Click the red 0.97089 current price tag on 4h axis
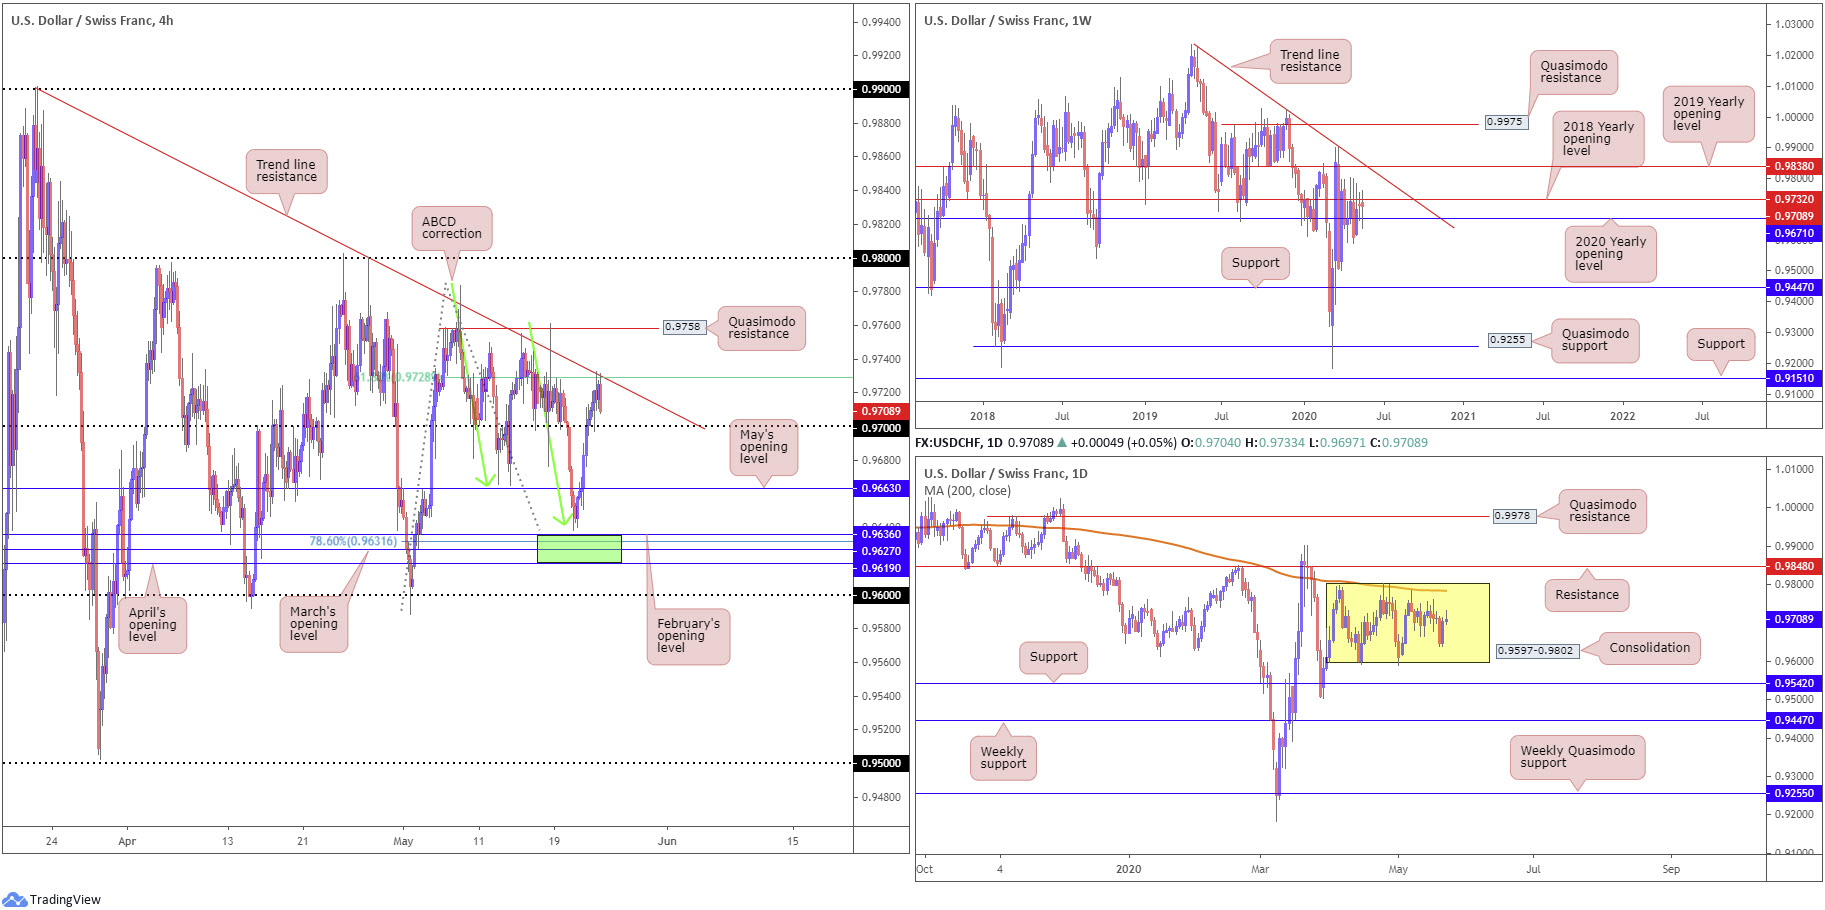Viewport: 1825px width, 910px height. [x=881, y=411]
